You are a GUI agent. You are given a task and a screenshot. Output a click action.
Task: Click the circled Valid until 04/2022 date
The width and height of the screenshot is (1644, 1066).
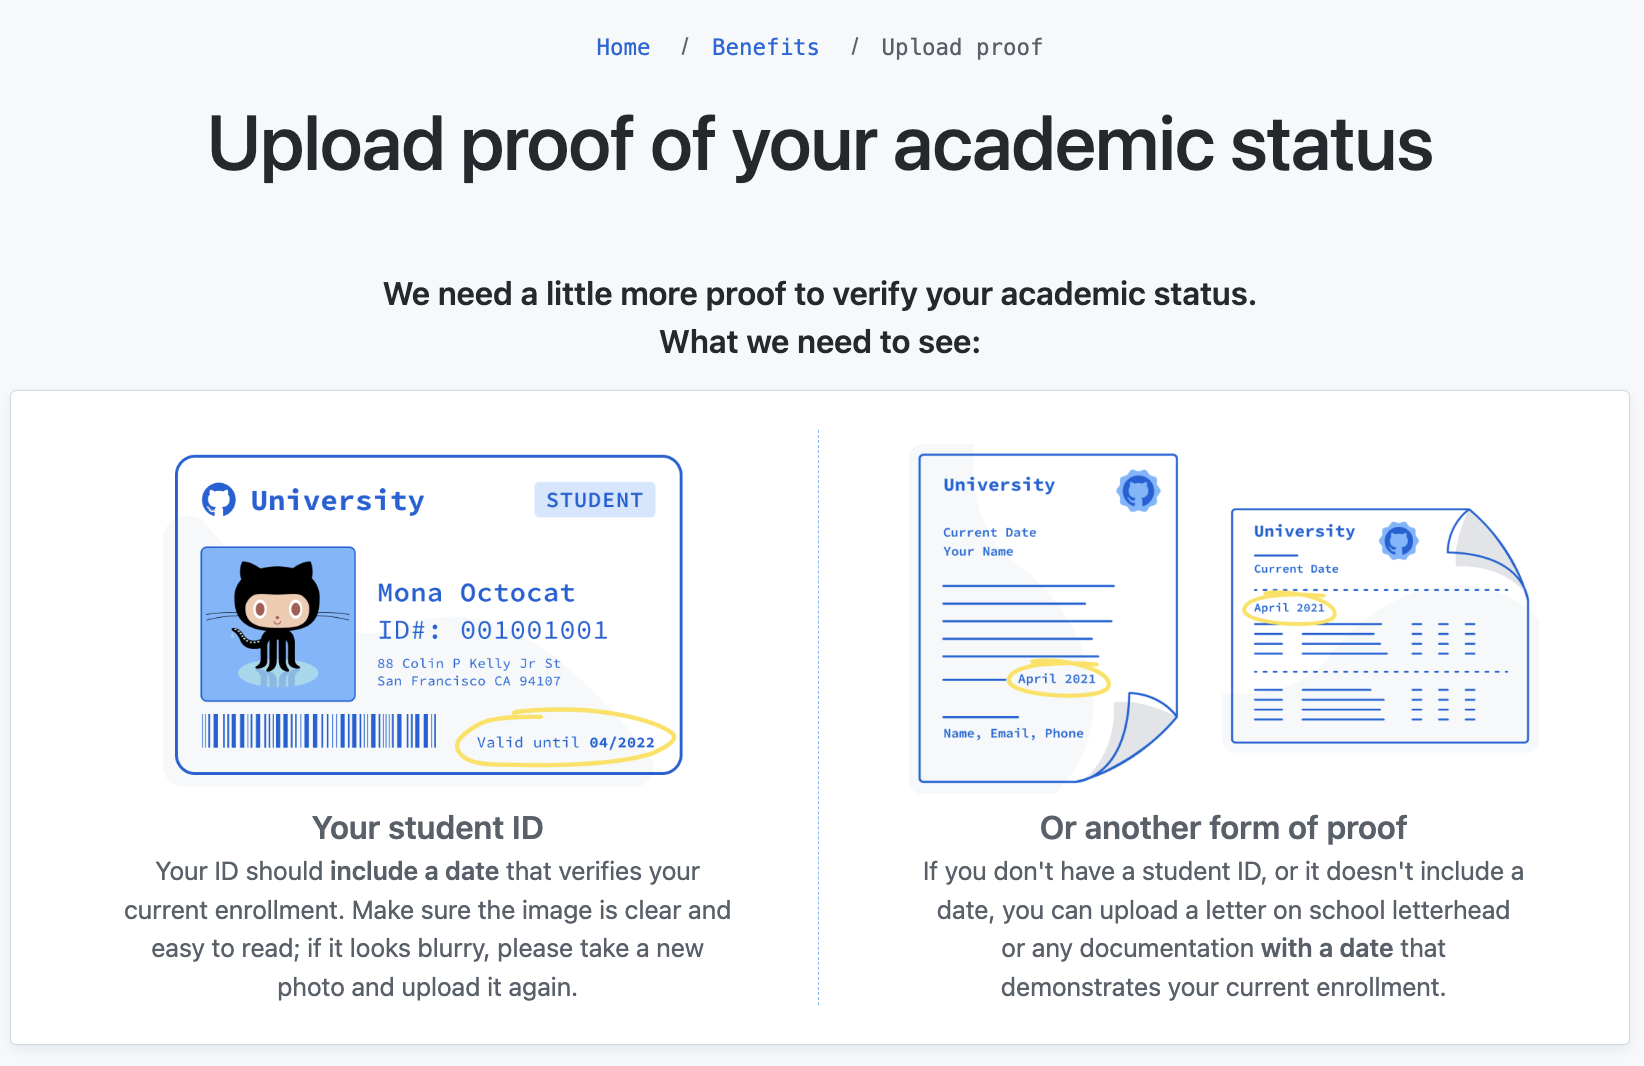[x=565, y=740]
